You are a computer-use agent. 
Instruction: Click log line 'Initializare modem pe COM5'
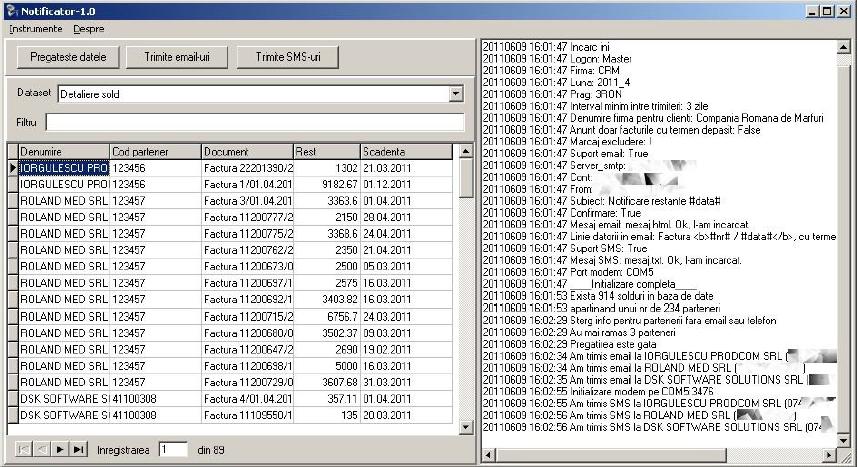coord(598,392)
